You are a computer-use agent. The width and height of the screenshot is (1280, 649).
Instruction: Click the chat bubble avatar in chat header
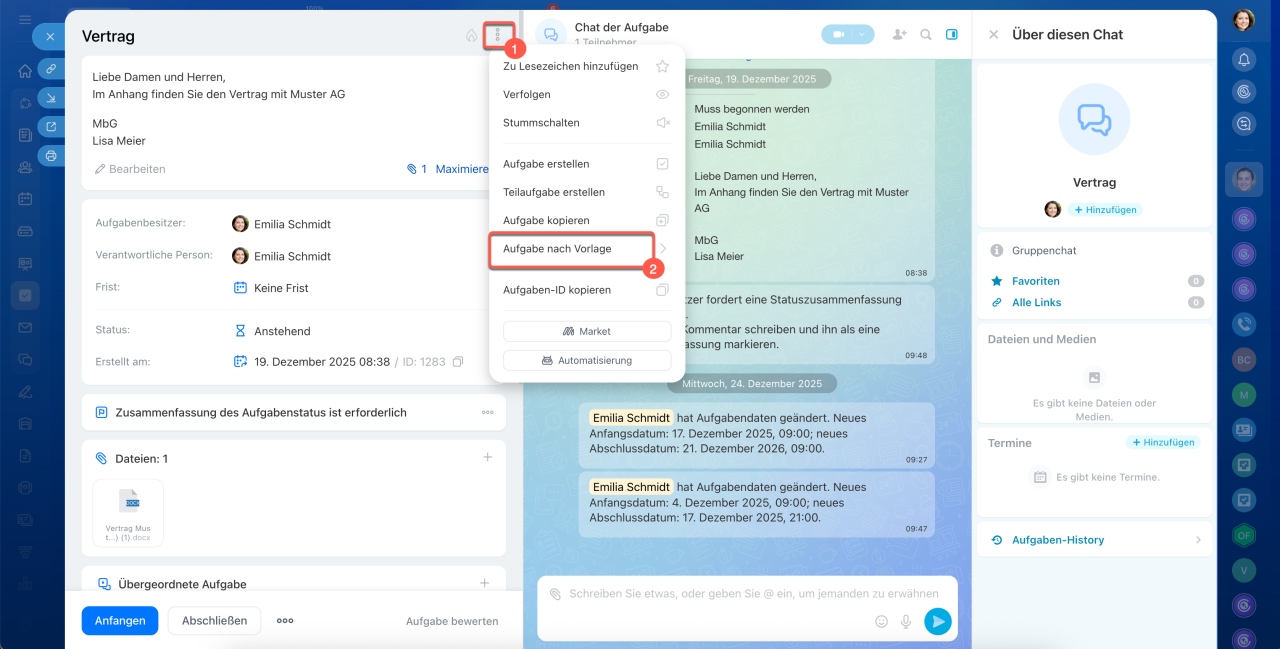(x=551, y=34)
